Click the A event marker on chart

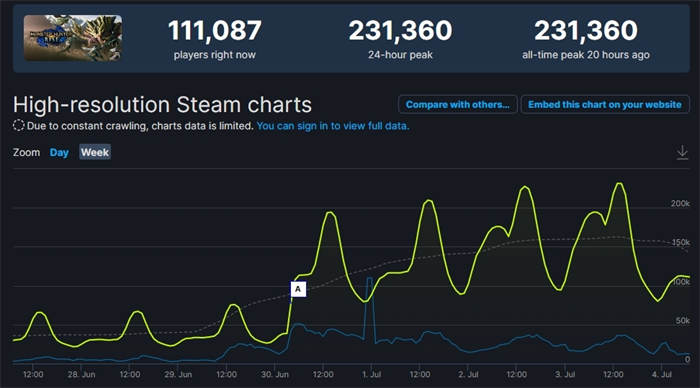(298, 289)
